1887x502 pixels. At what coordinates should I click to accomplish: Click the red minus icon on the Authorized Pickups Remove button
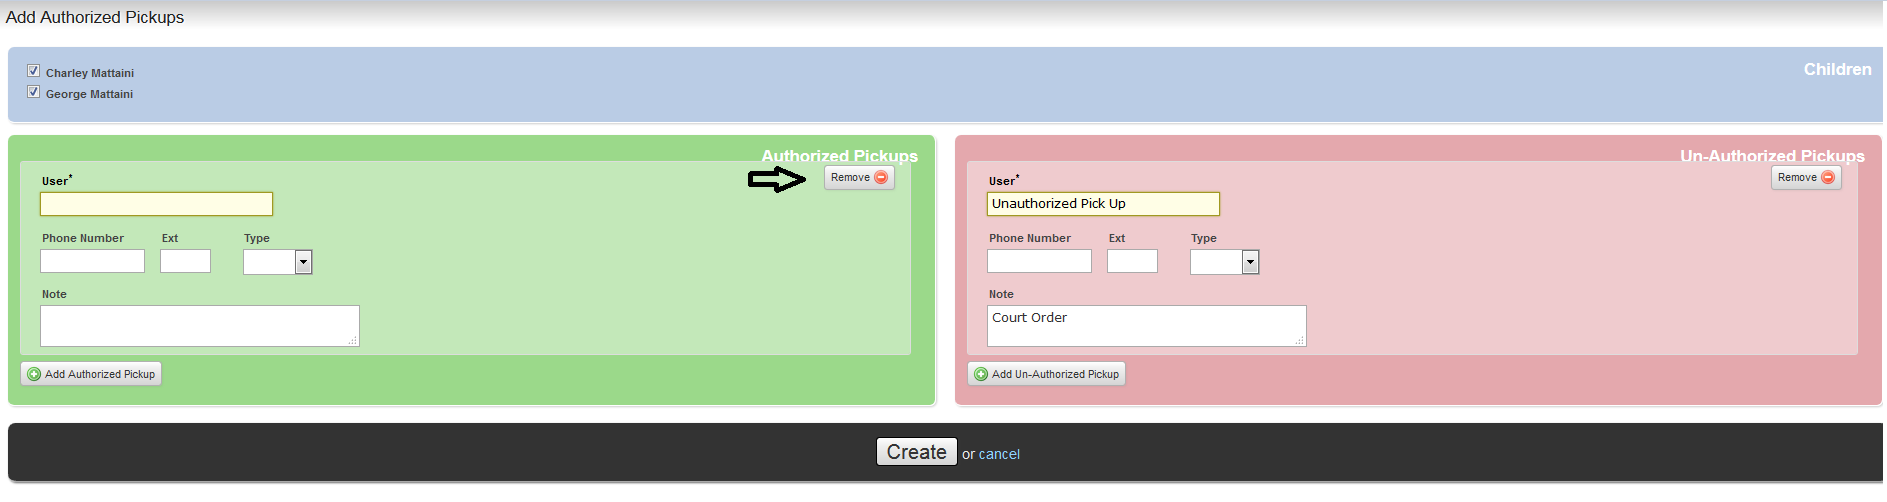click(x=881, y=178)
